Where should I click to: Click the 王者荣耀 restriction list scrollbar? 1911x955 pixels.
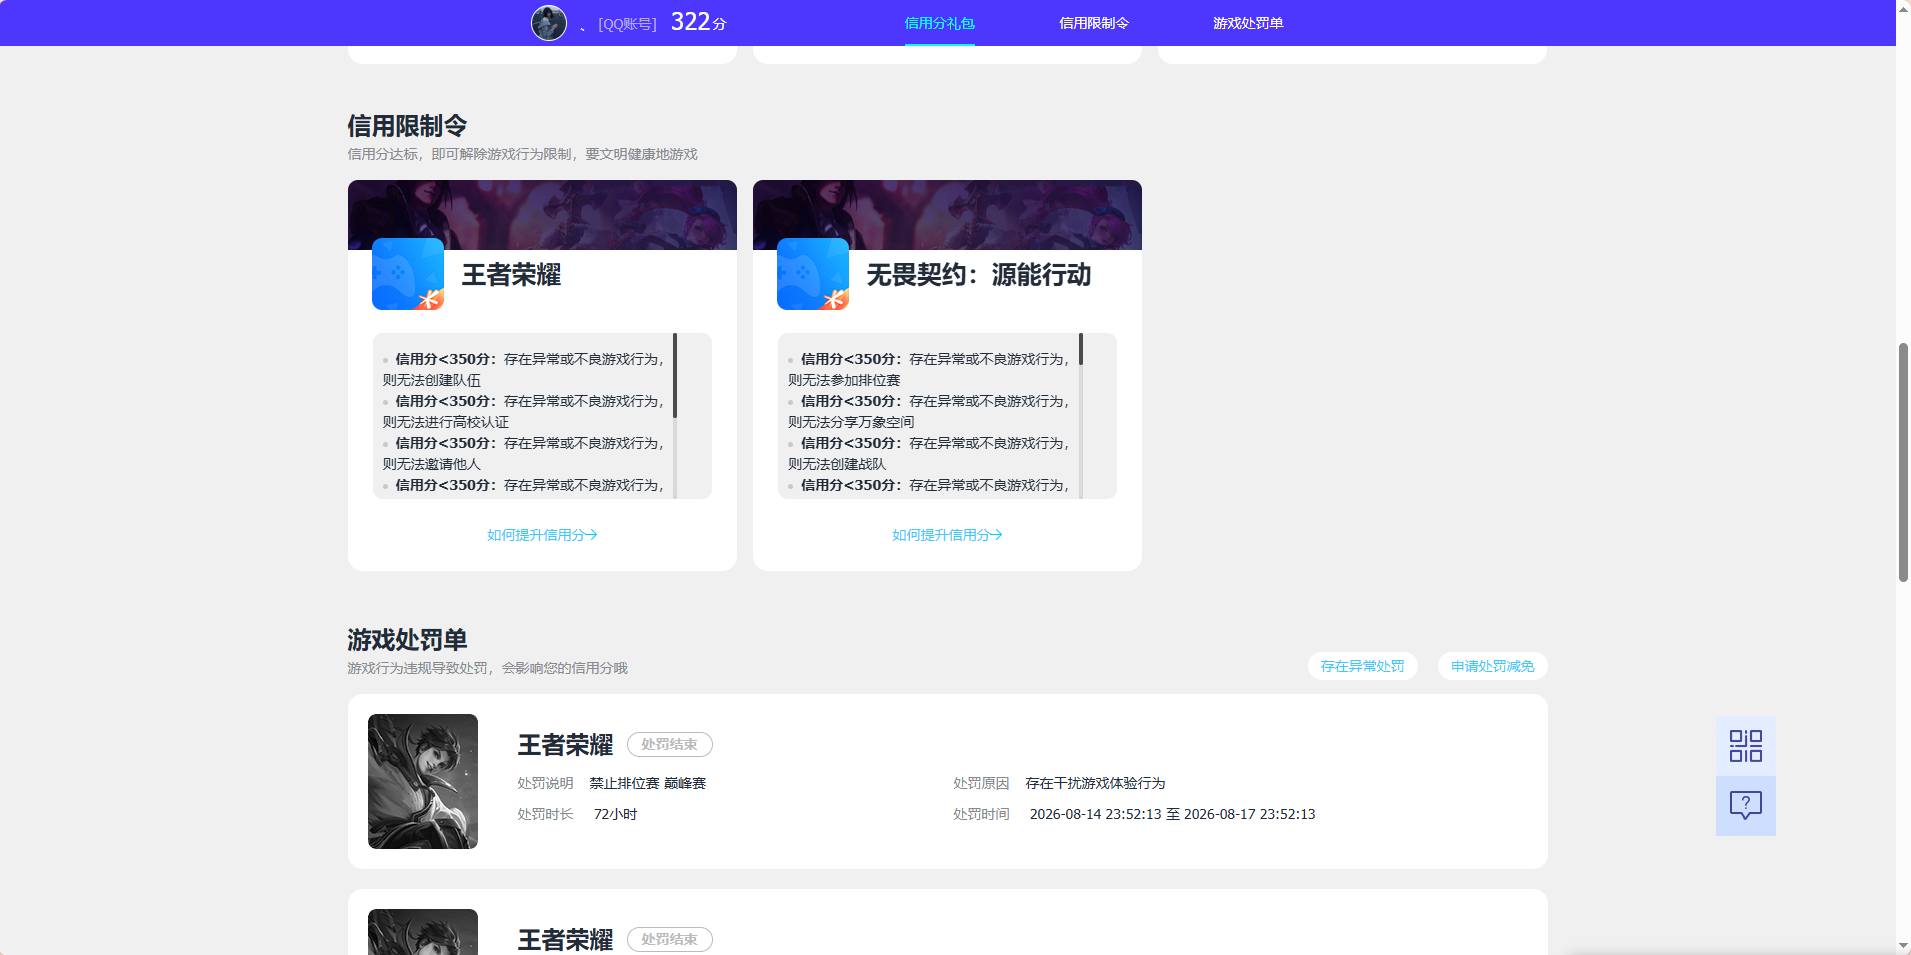tap(675, 376)
